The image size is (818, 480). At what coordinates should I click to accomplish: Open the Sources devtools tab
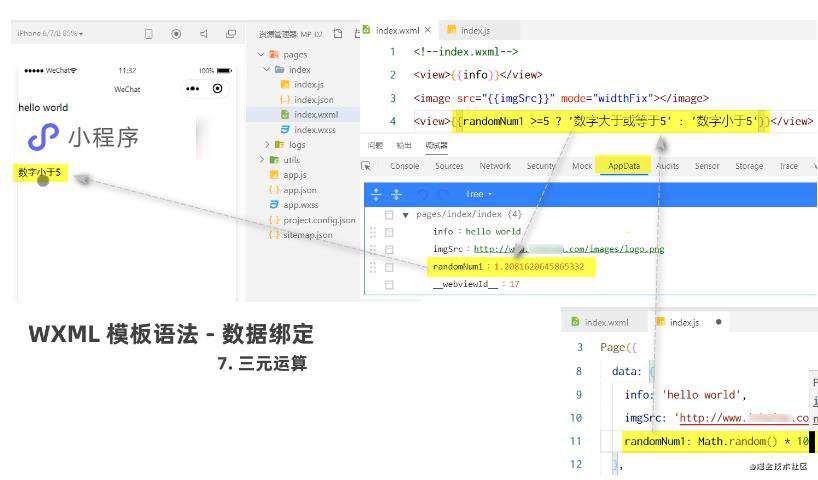pos(449,166)
